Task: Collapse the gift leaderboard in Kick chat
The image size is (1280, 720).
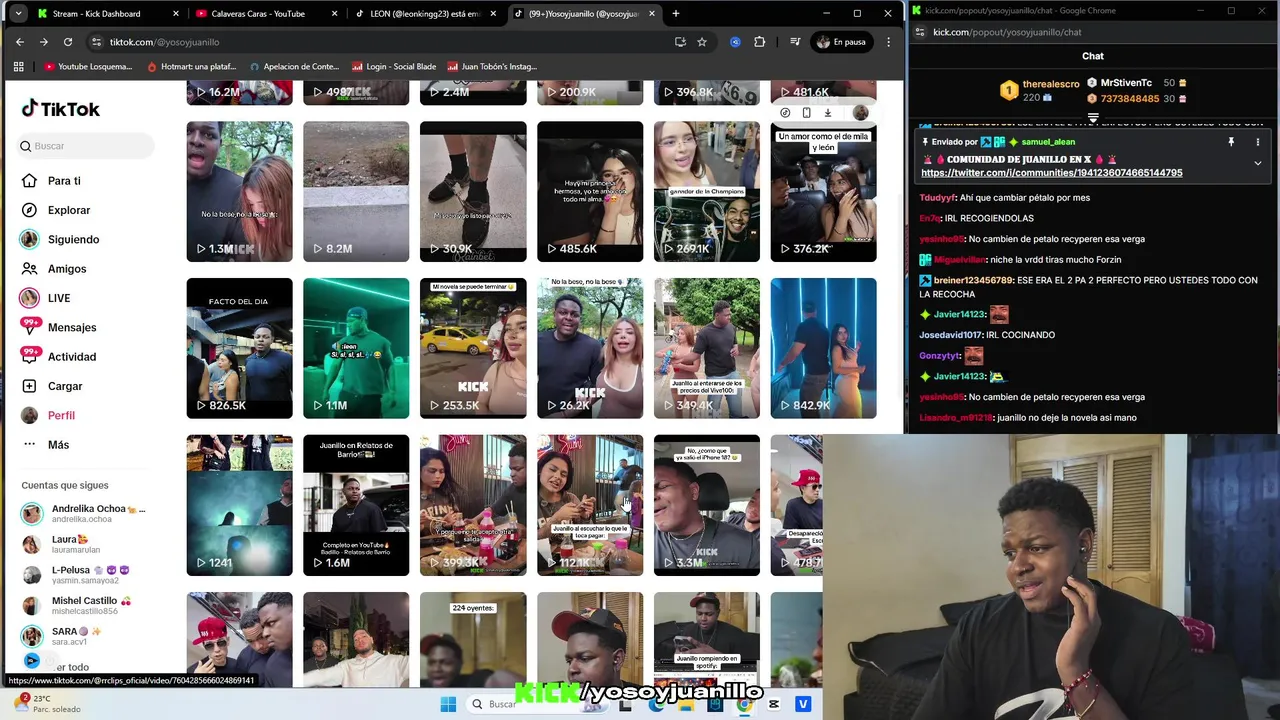Action: point(1093,117)
